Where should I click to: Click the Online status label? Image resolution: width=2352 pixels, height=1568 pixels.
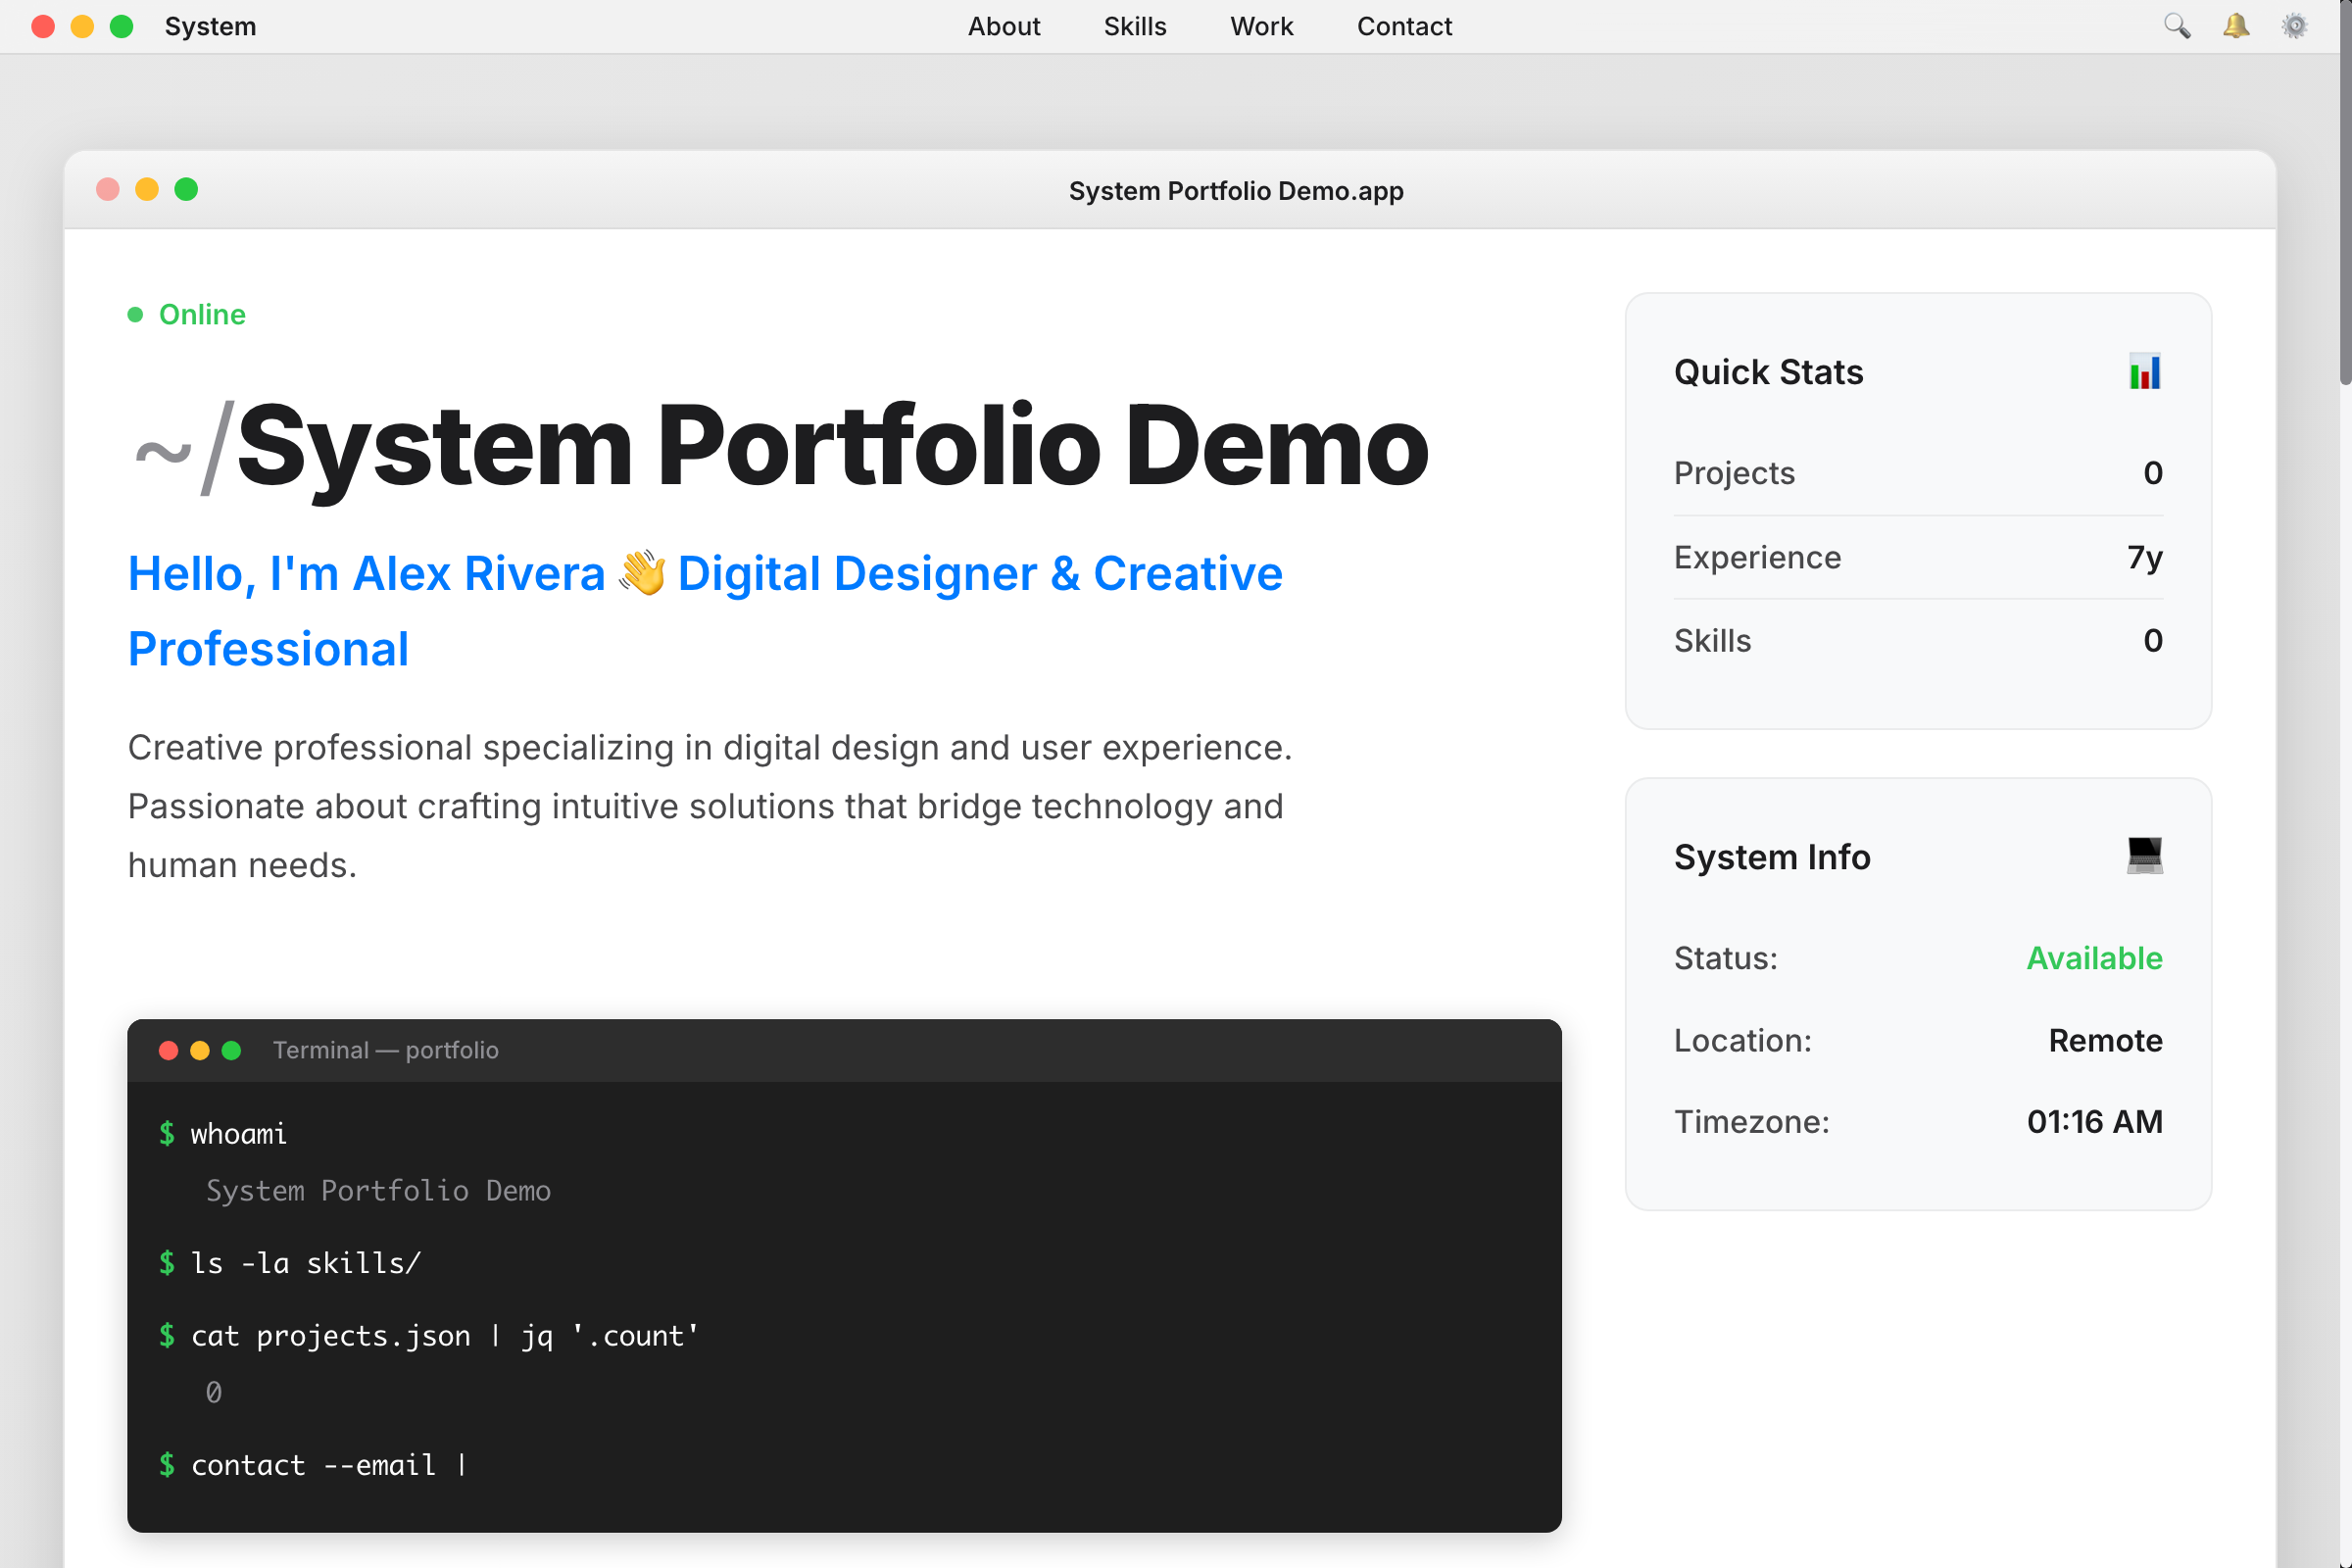(202, 315)
